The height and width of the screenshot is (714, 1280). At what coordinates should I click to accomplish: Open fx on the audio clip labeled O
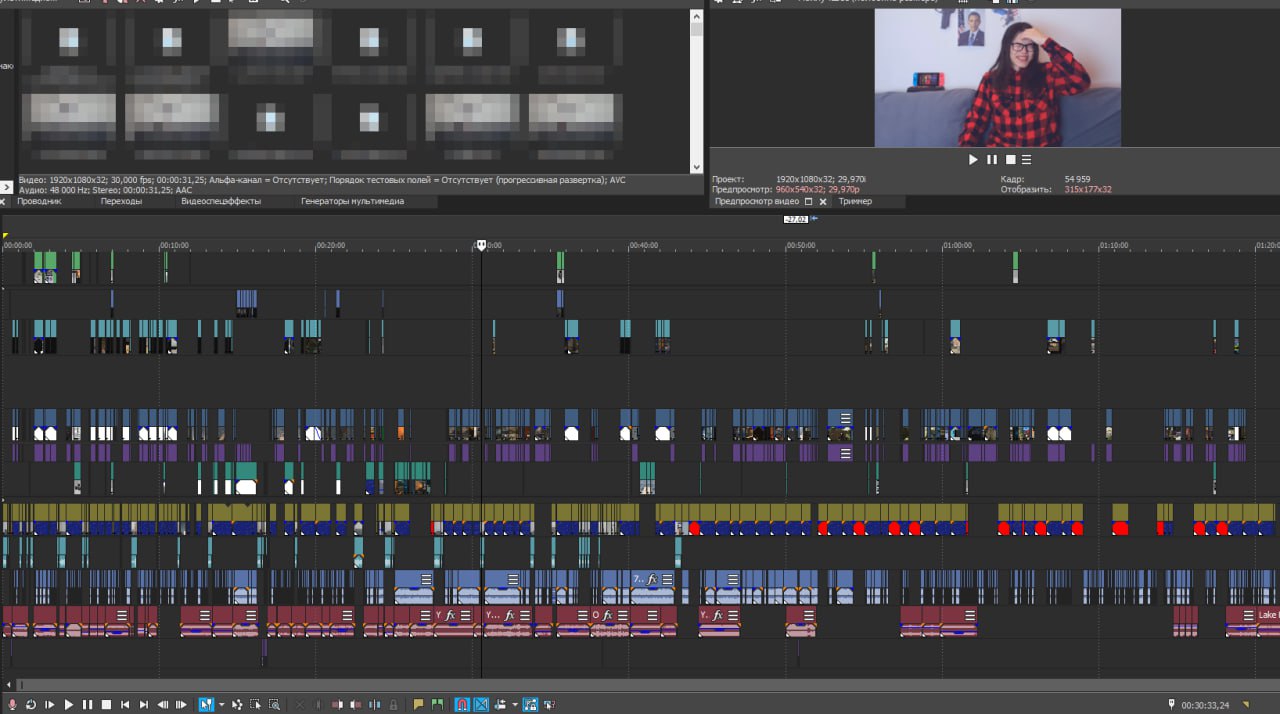point(607,615)
